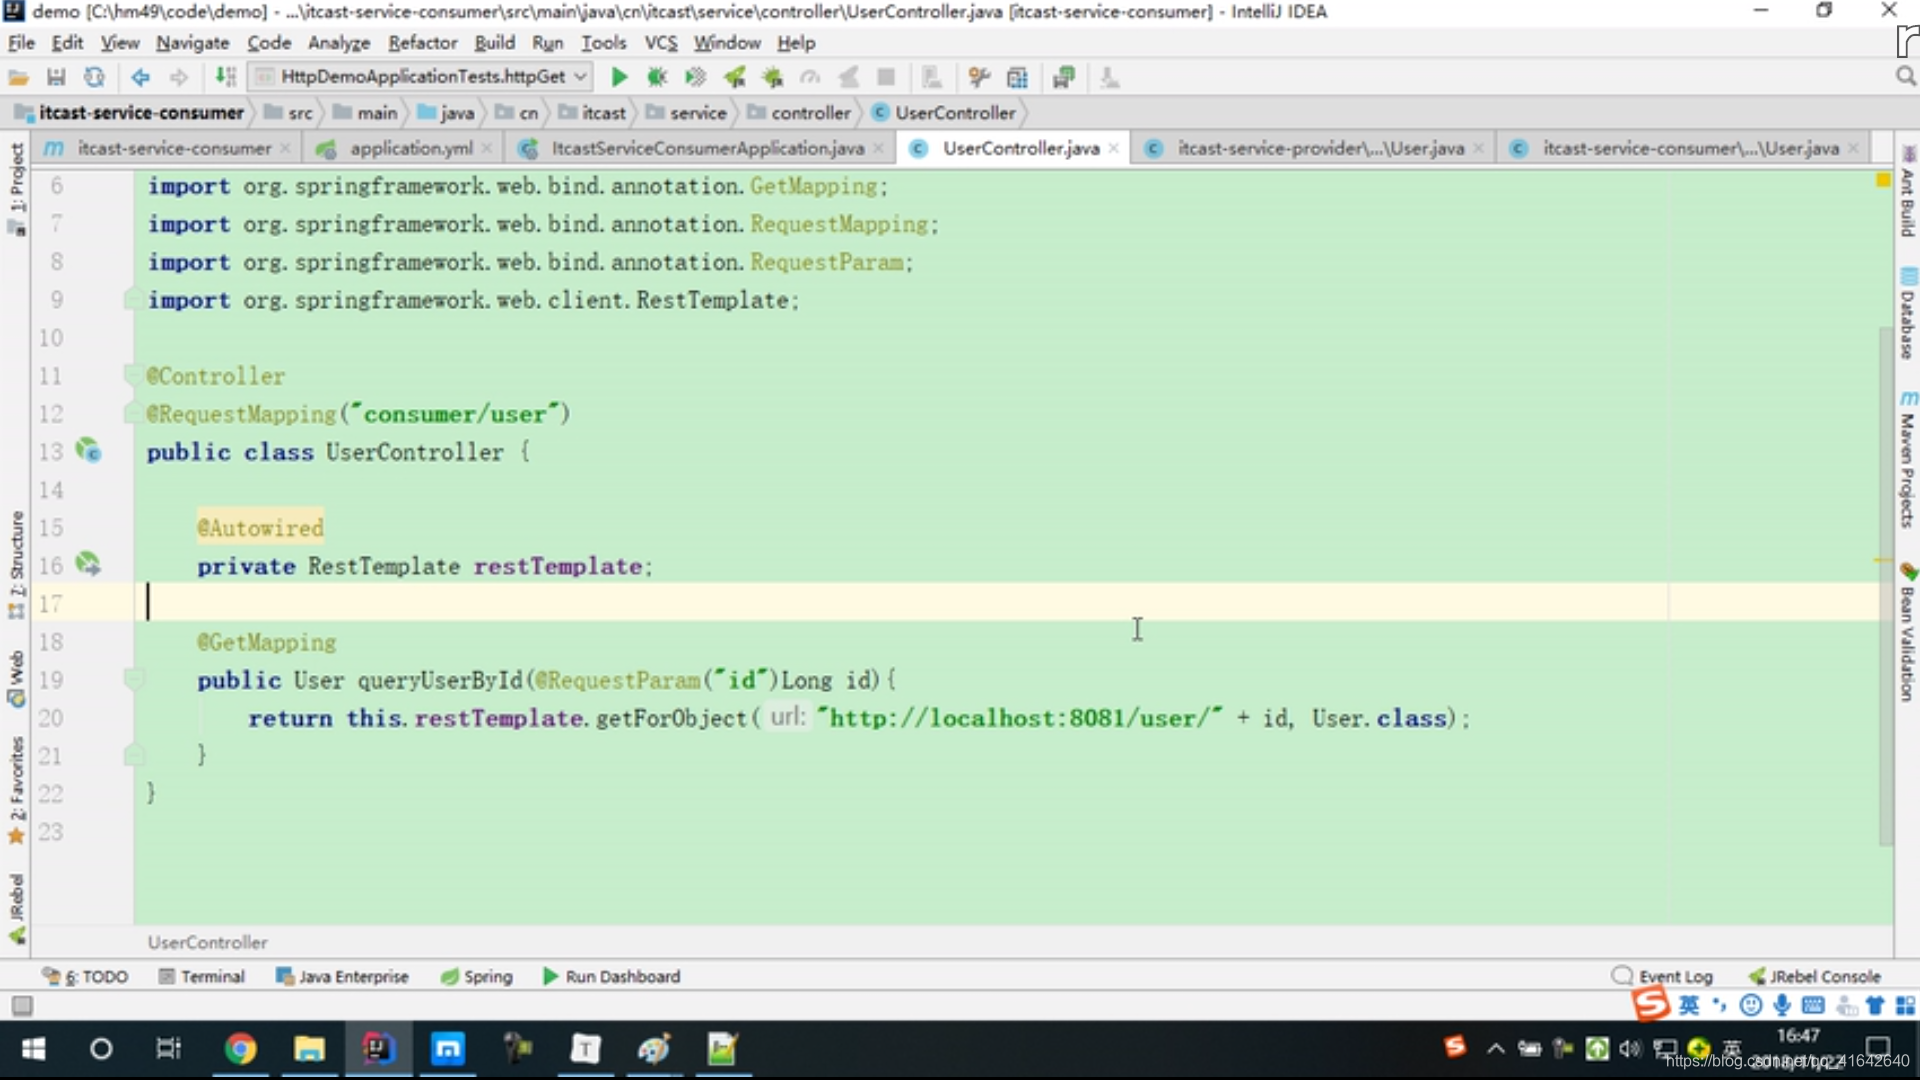Click the Search Everywhere magnifier
The image size is (1920, 1080).
click(1905, 77)
